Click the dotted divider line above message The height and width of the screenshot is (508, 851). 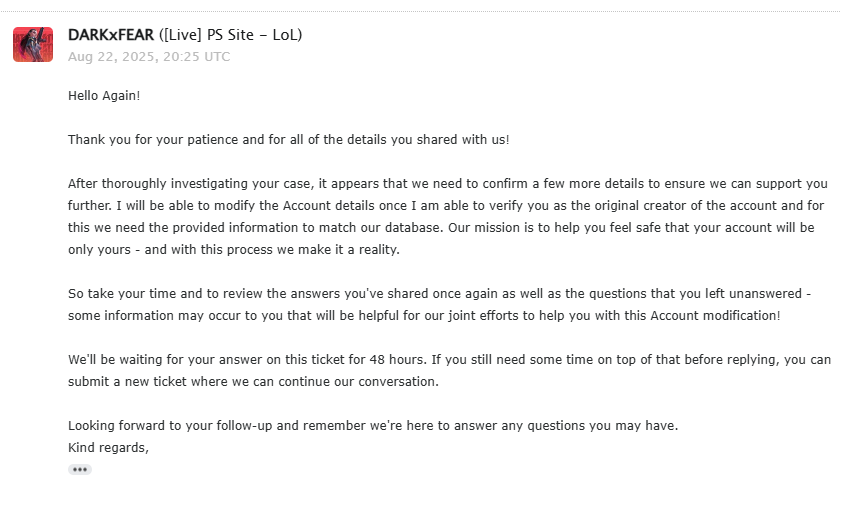426,11
